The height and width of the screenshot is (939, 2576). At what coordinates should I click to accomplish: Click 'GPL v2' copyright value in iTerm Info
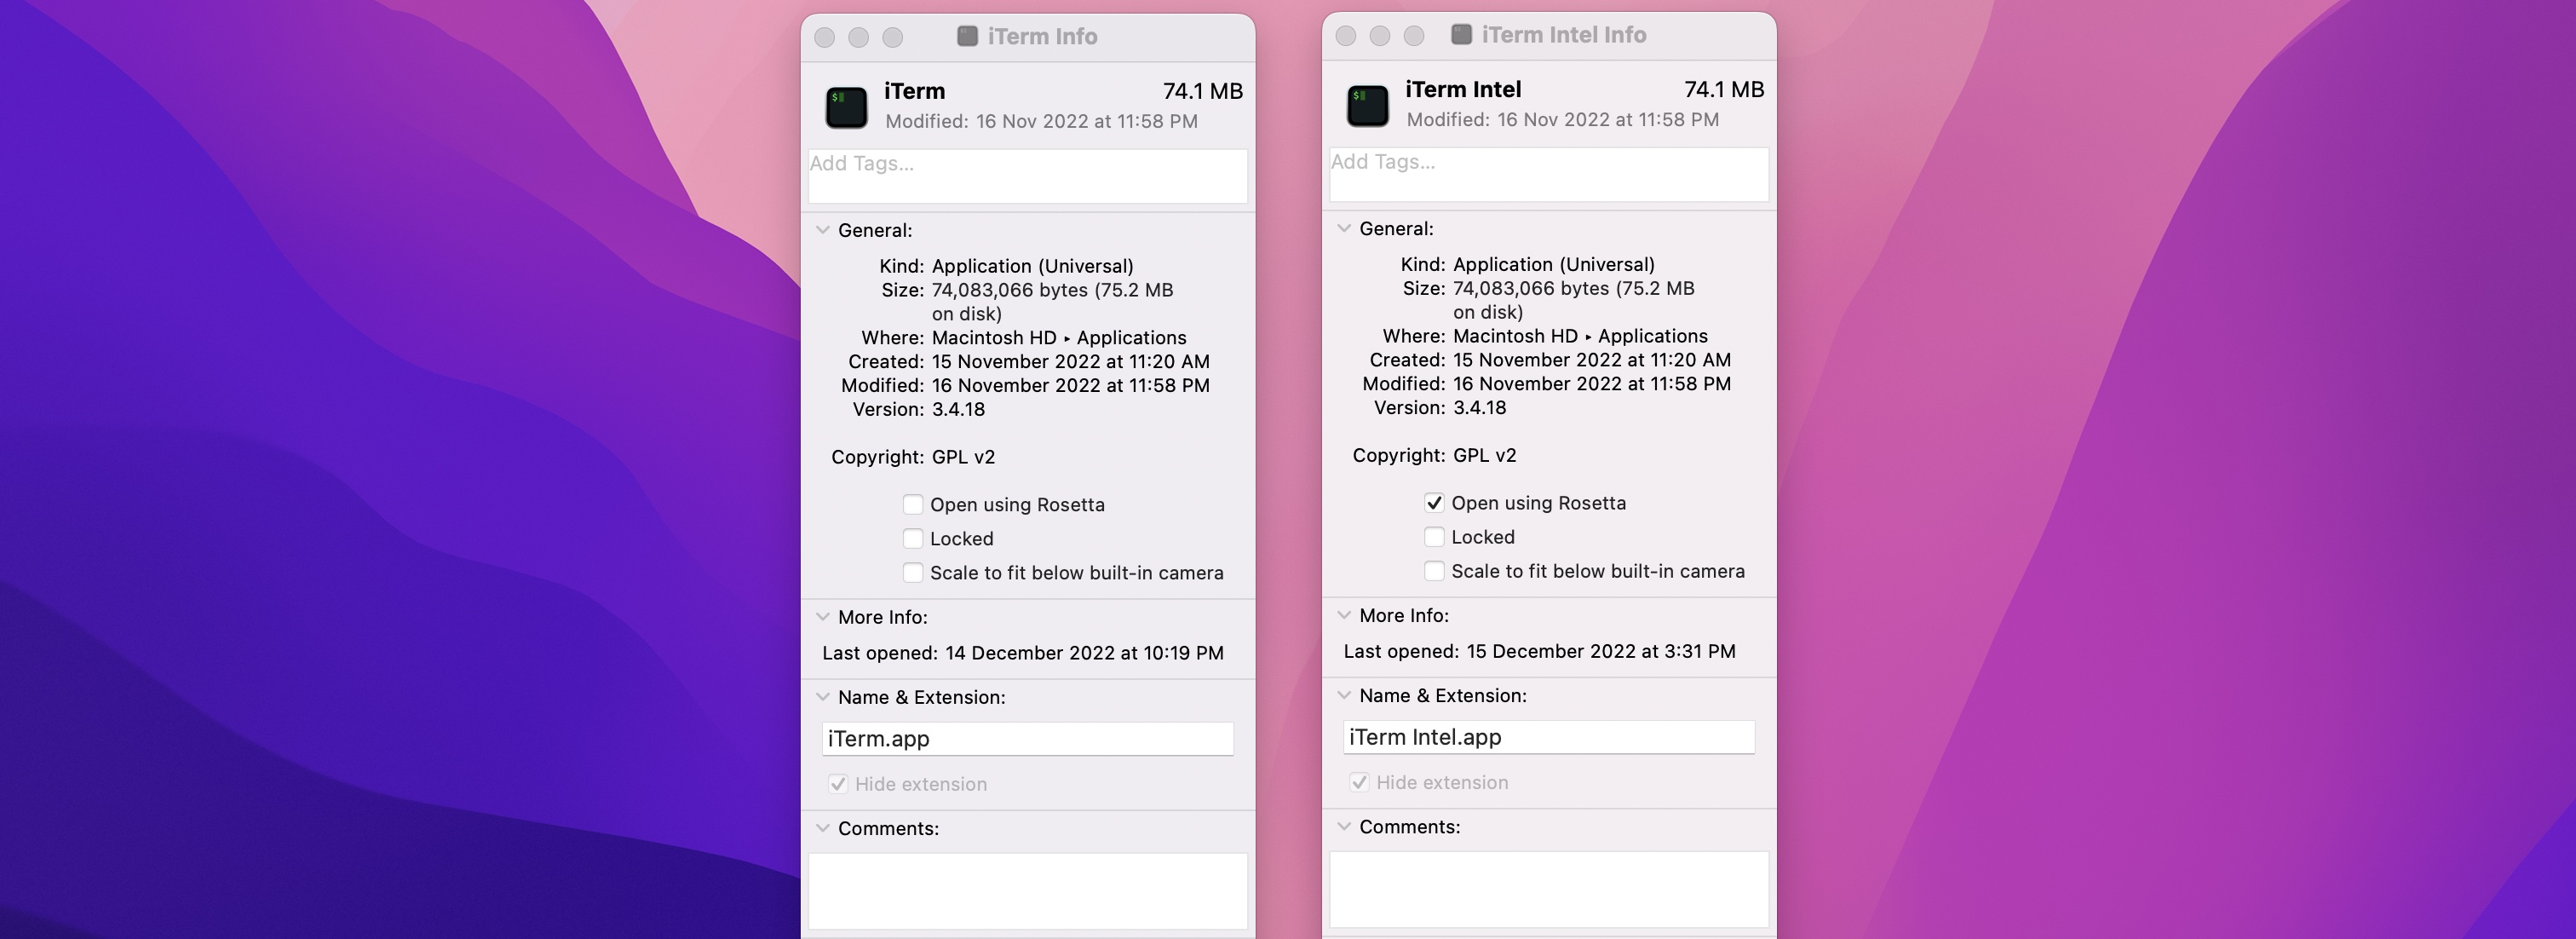pos(963,457)
